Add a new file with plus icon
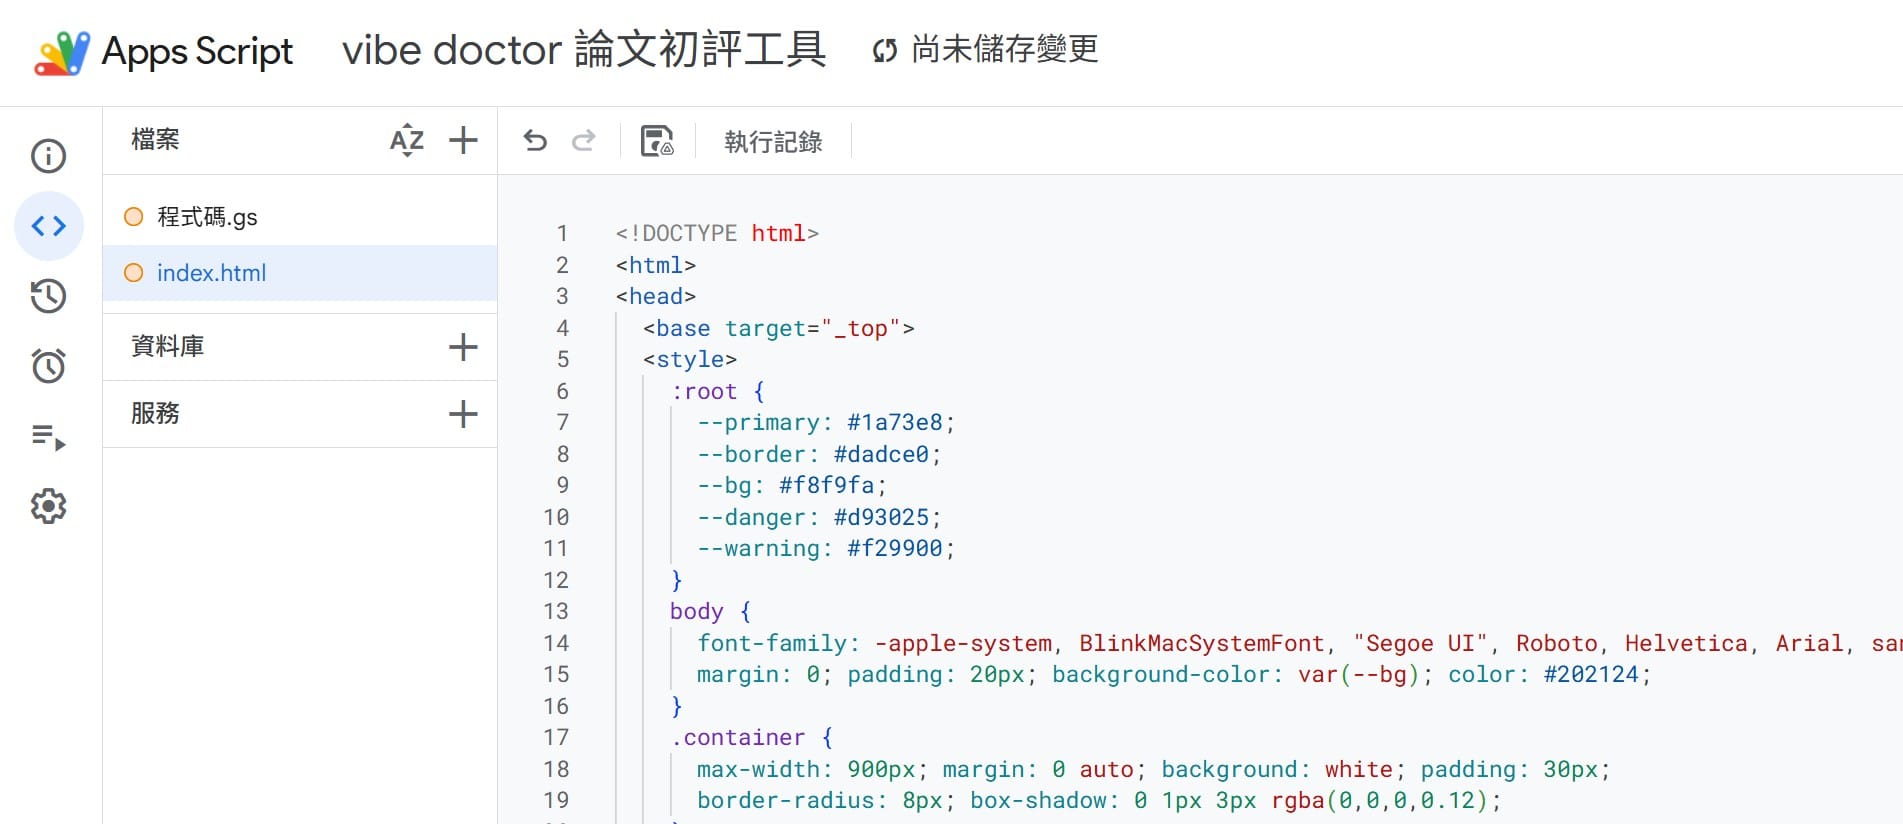 point(463,140)
